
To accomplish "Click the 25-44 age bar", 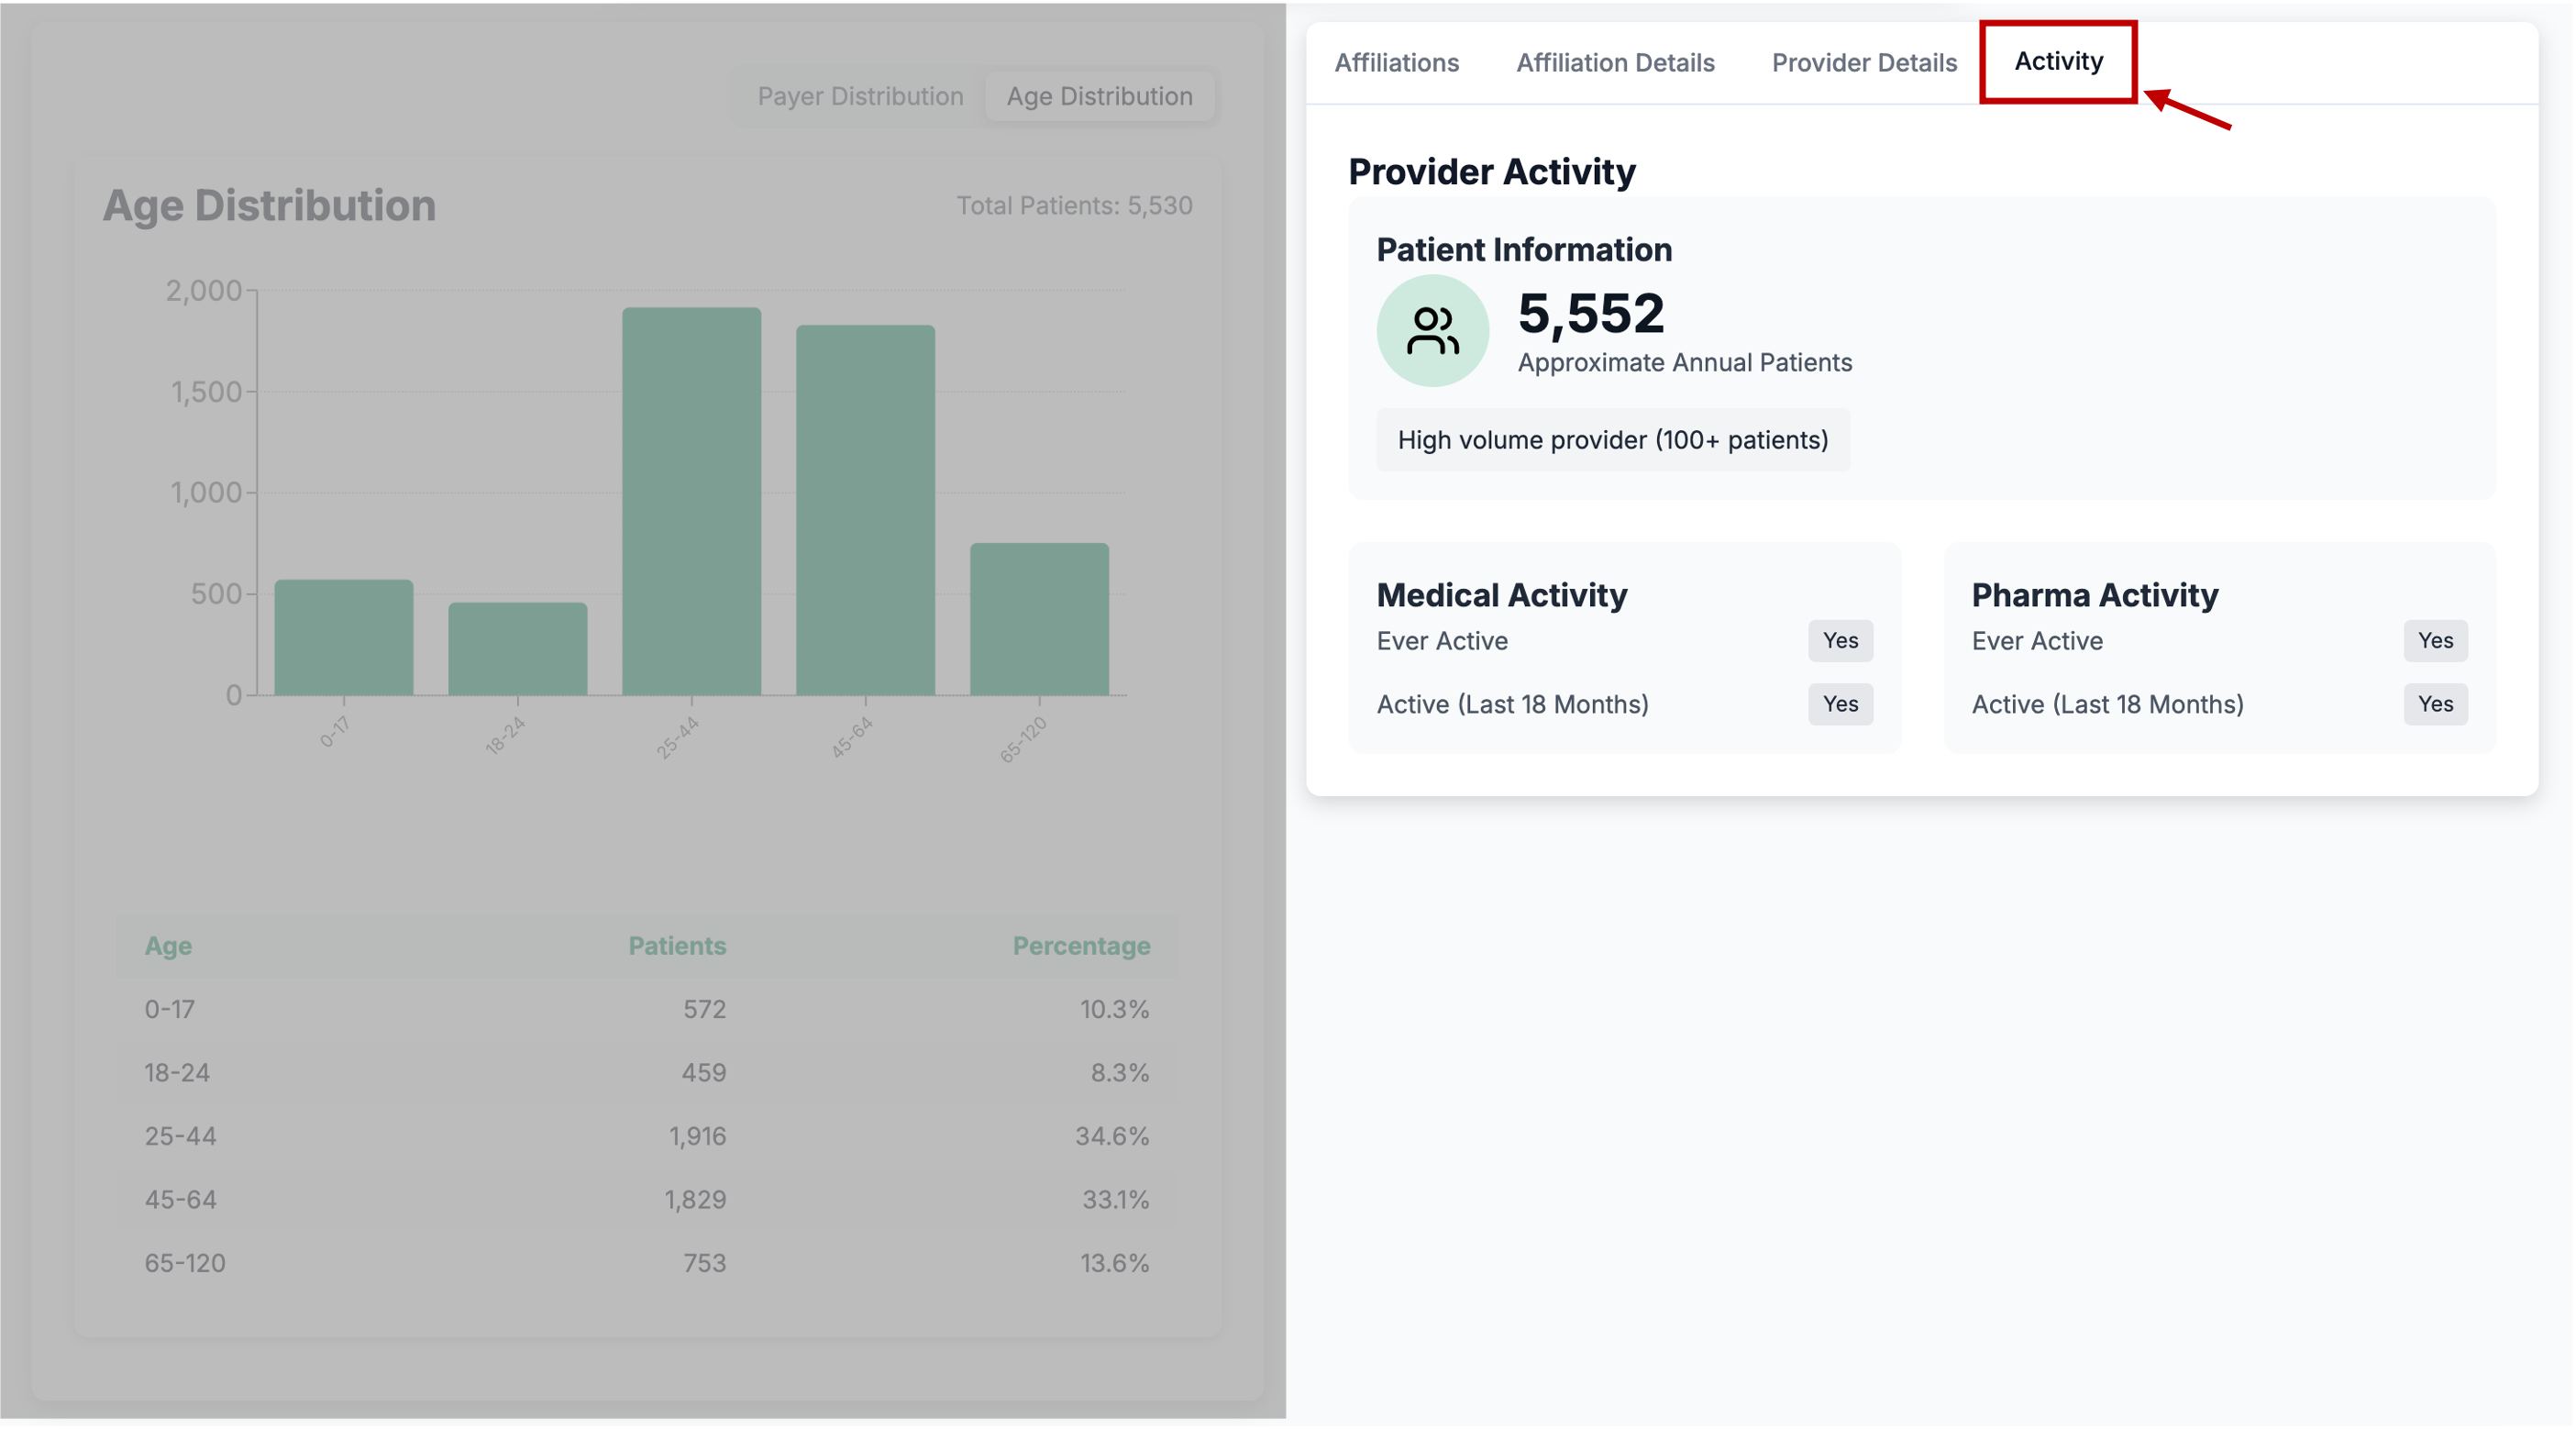I will click(691, 501).
